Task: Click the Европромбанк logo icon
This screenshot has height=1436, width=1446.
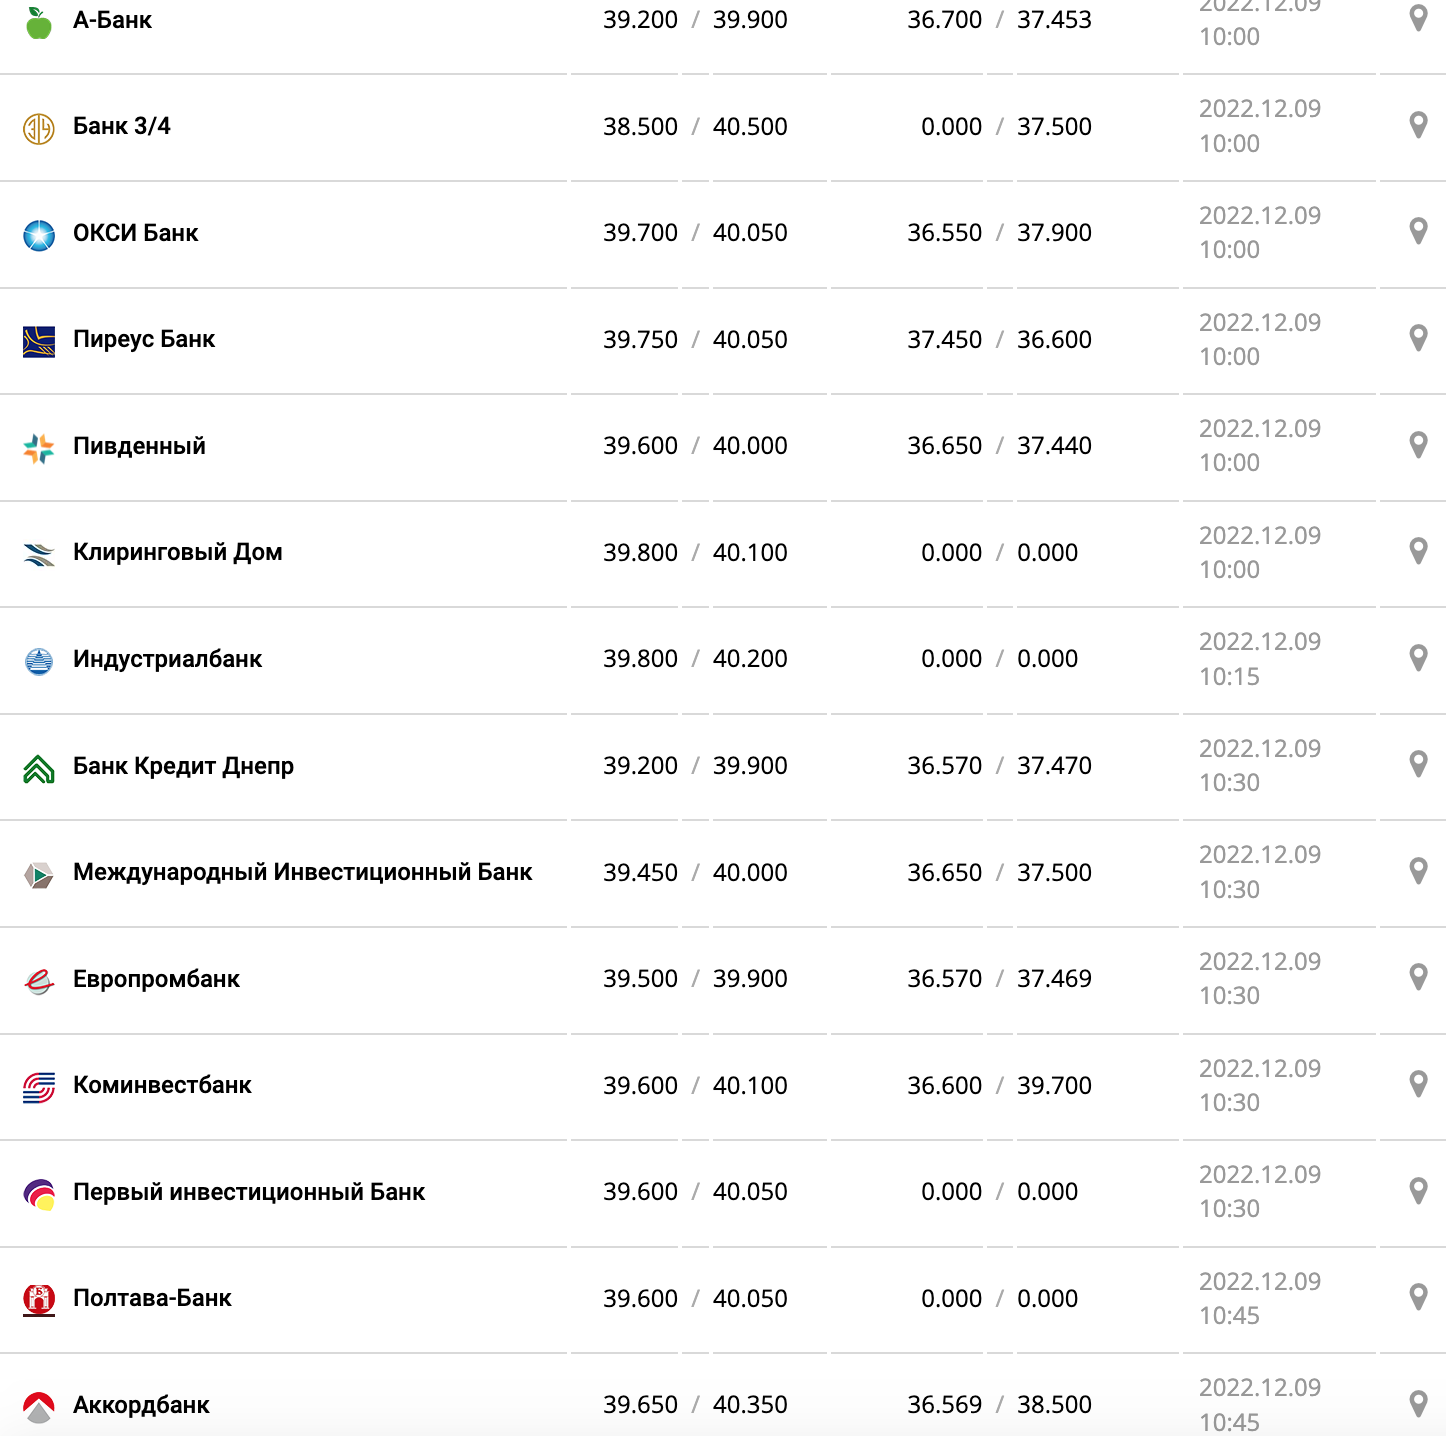Action: (x=39, y=981)
